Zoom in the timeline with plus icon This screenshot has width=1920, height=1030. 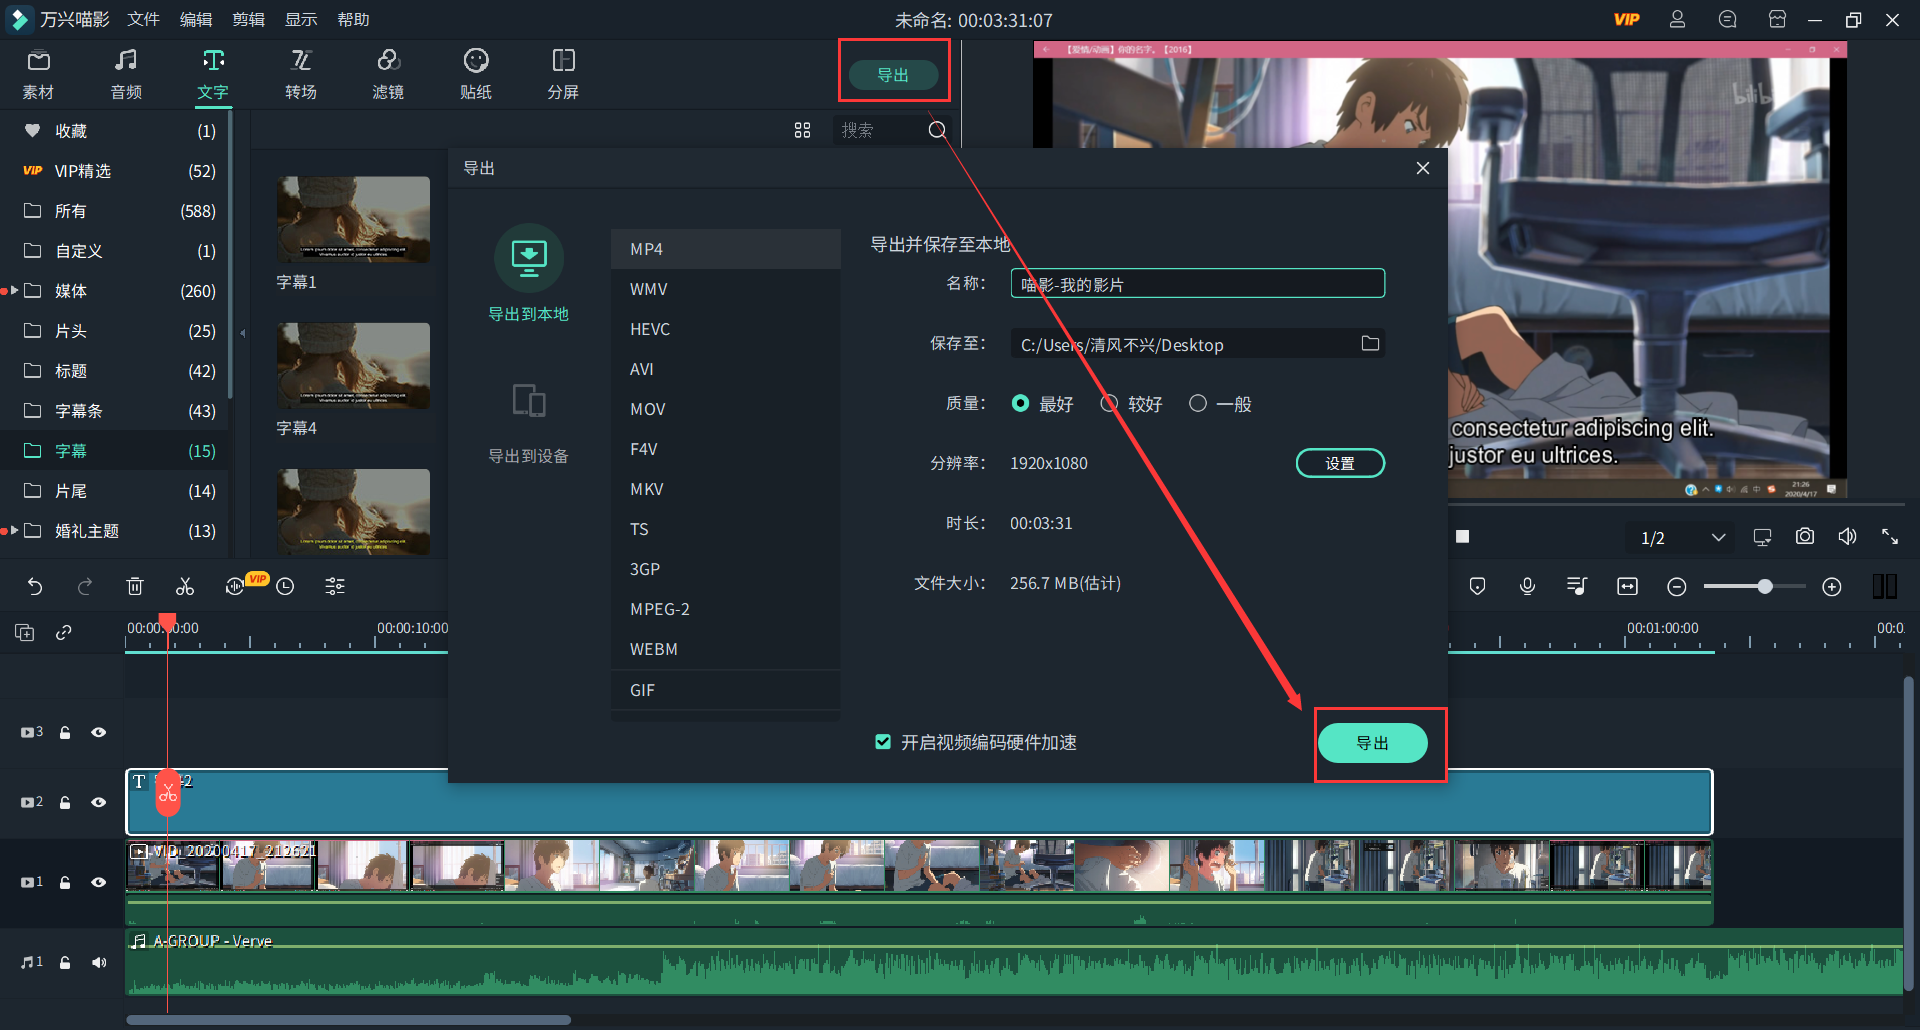click(1832, 587)
